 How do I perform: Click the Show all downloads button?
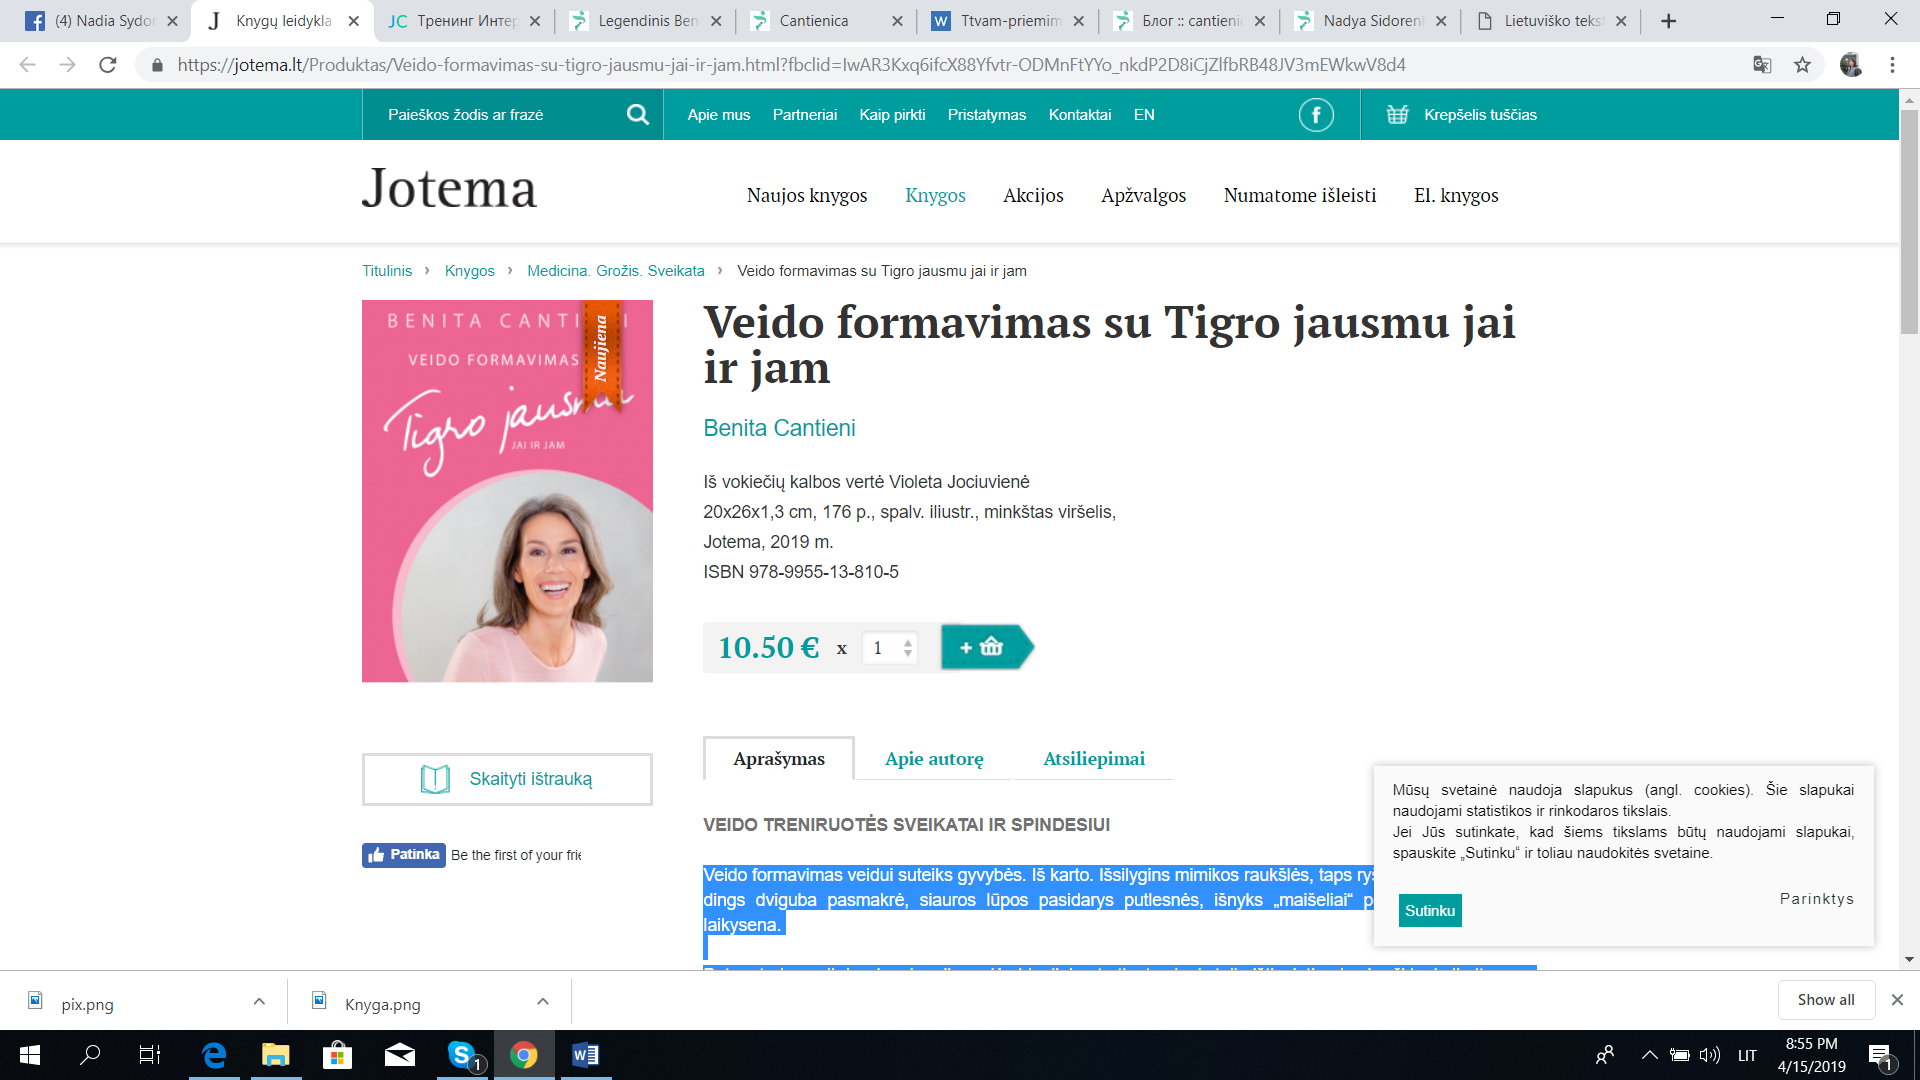(x=1826, y=1000)
